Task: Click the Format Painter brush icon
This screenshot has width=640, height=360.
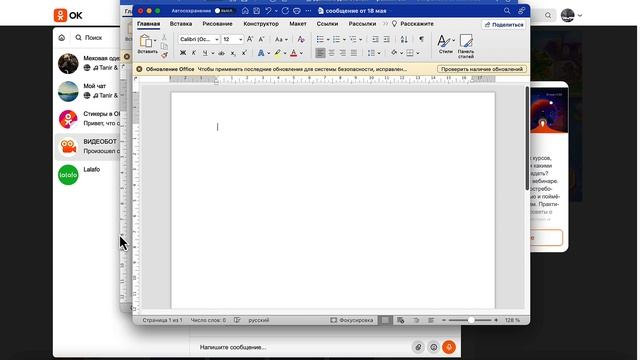Action: tap(164, 55)
